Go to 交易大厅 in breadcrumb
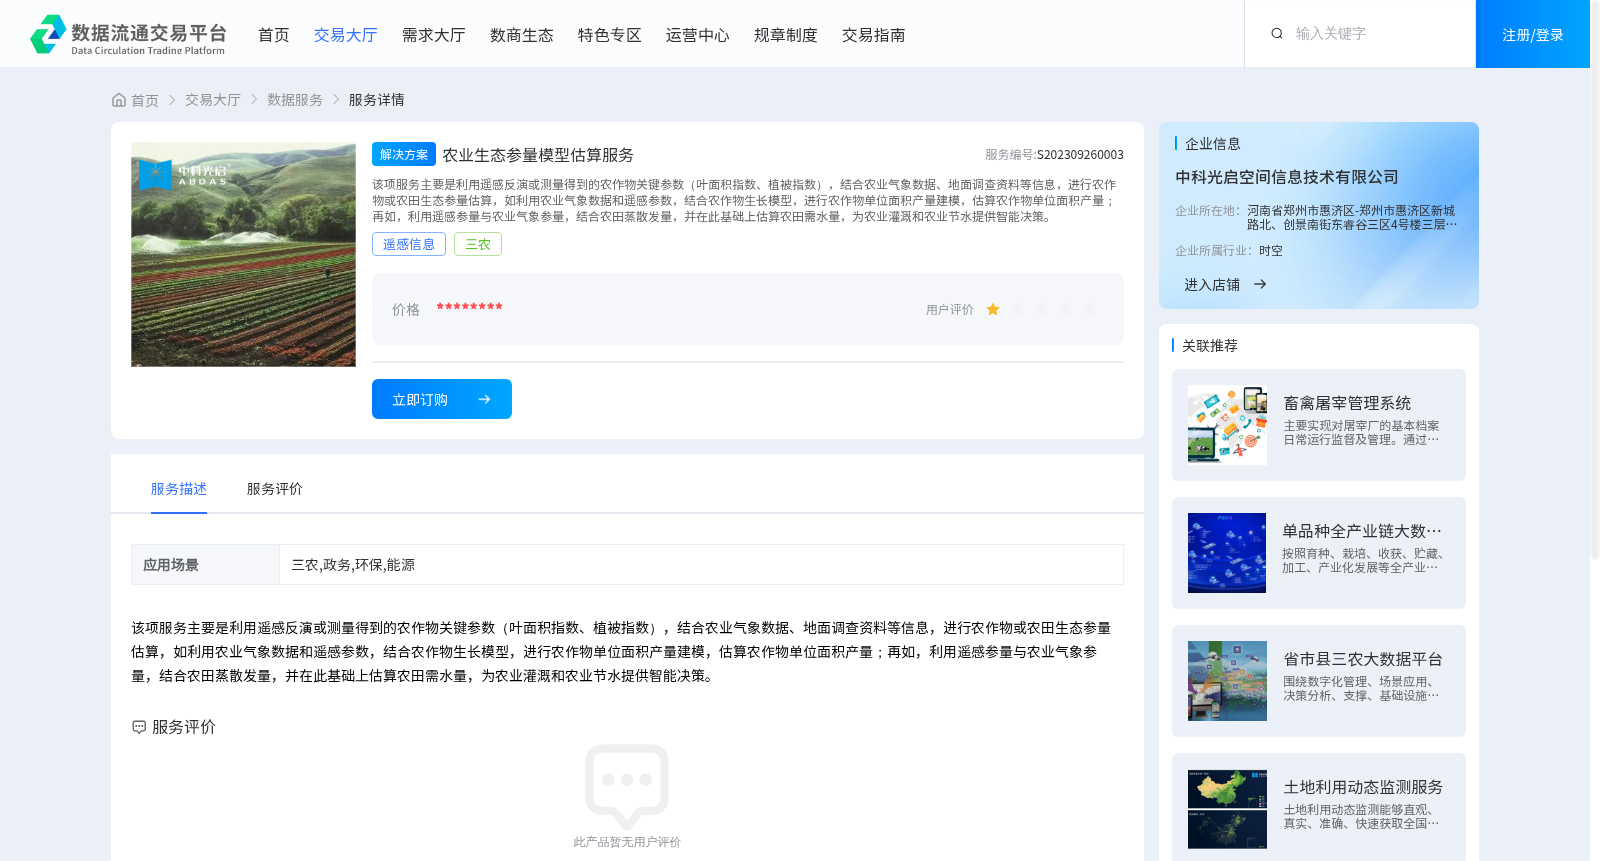This screenshot has width=1600, height=861. (213, 100)
